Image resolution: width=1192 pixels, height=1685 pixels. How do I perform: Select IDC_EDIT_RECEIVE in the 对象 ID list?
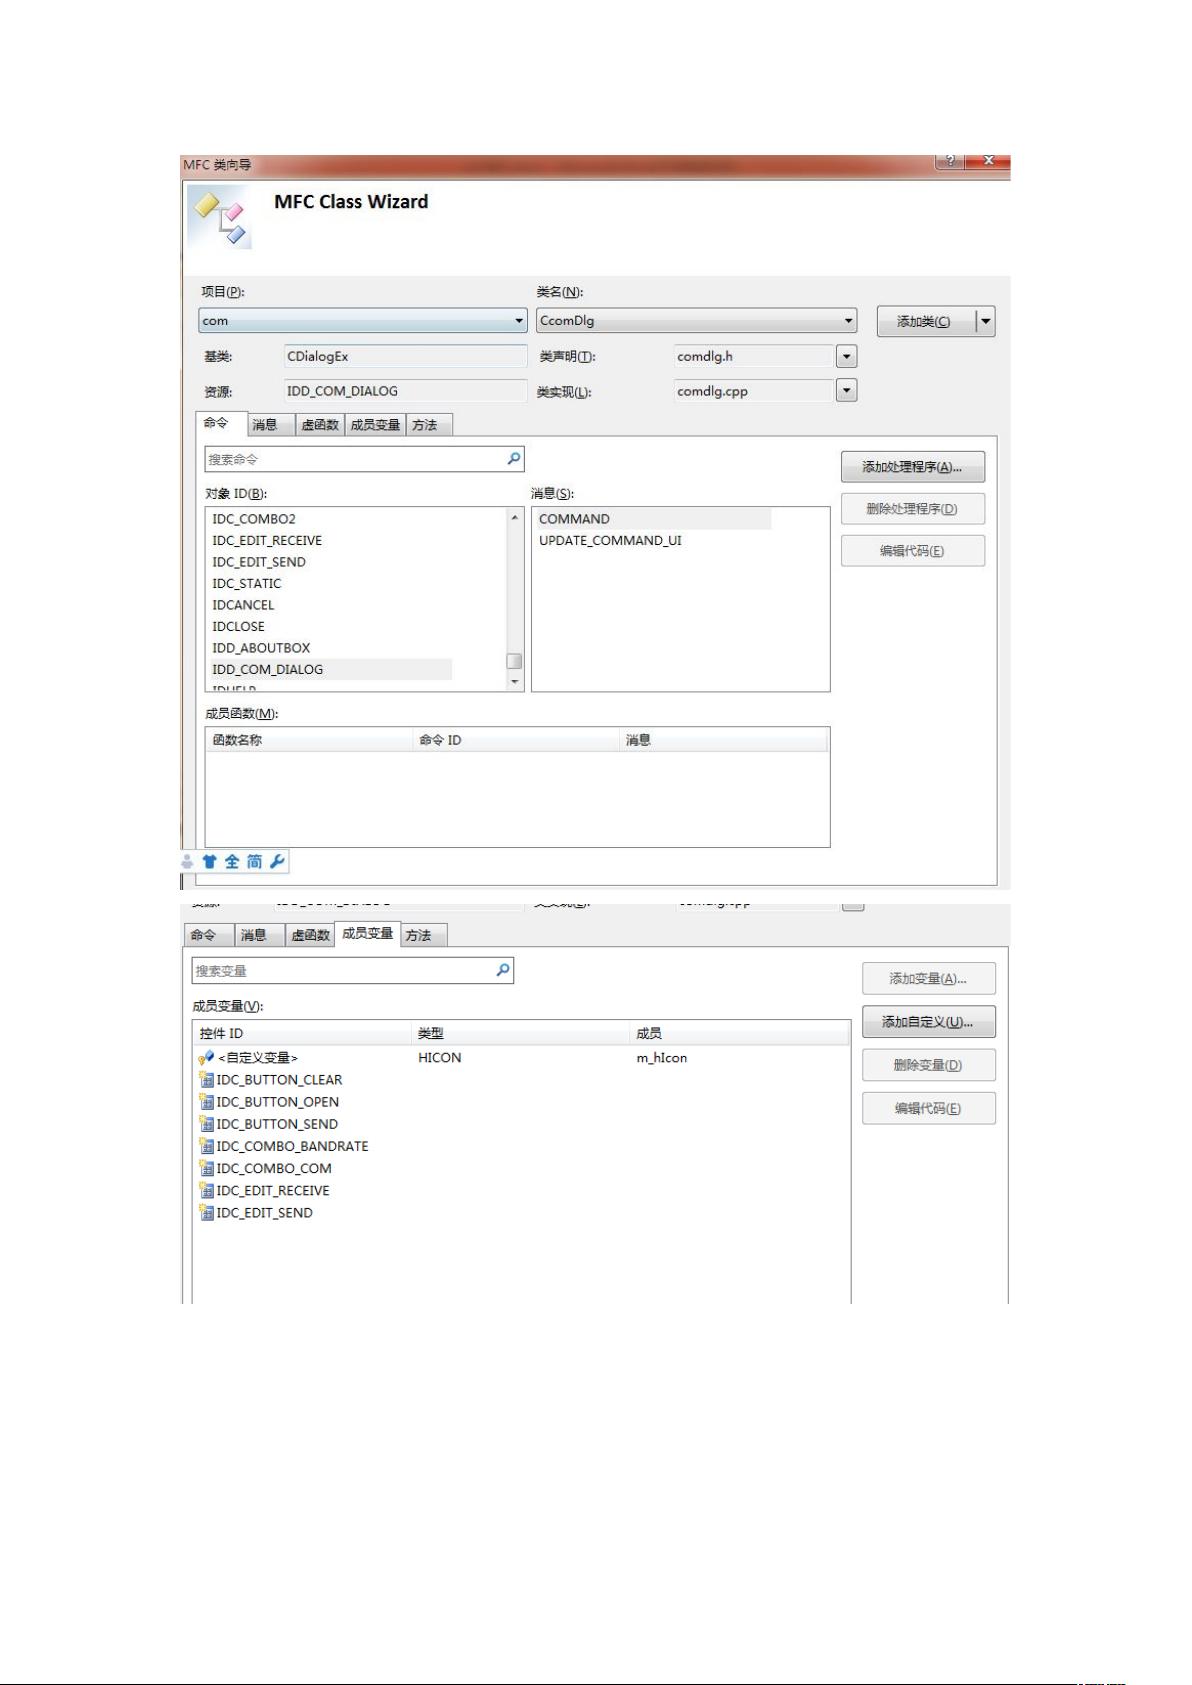(x=267, y=540)
